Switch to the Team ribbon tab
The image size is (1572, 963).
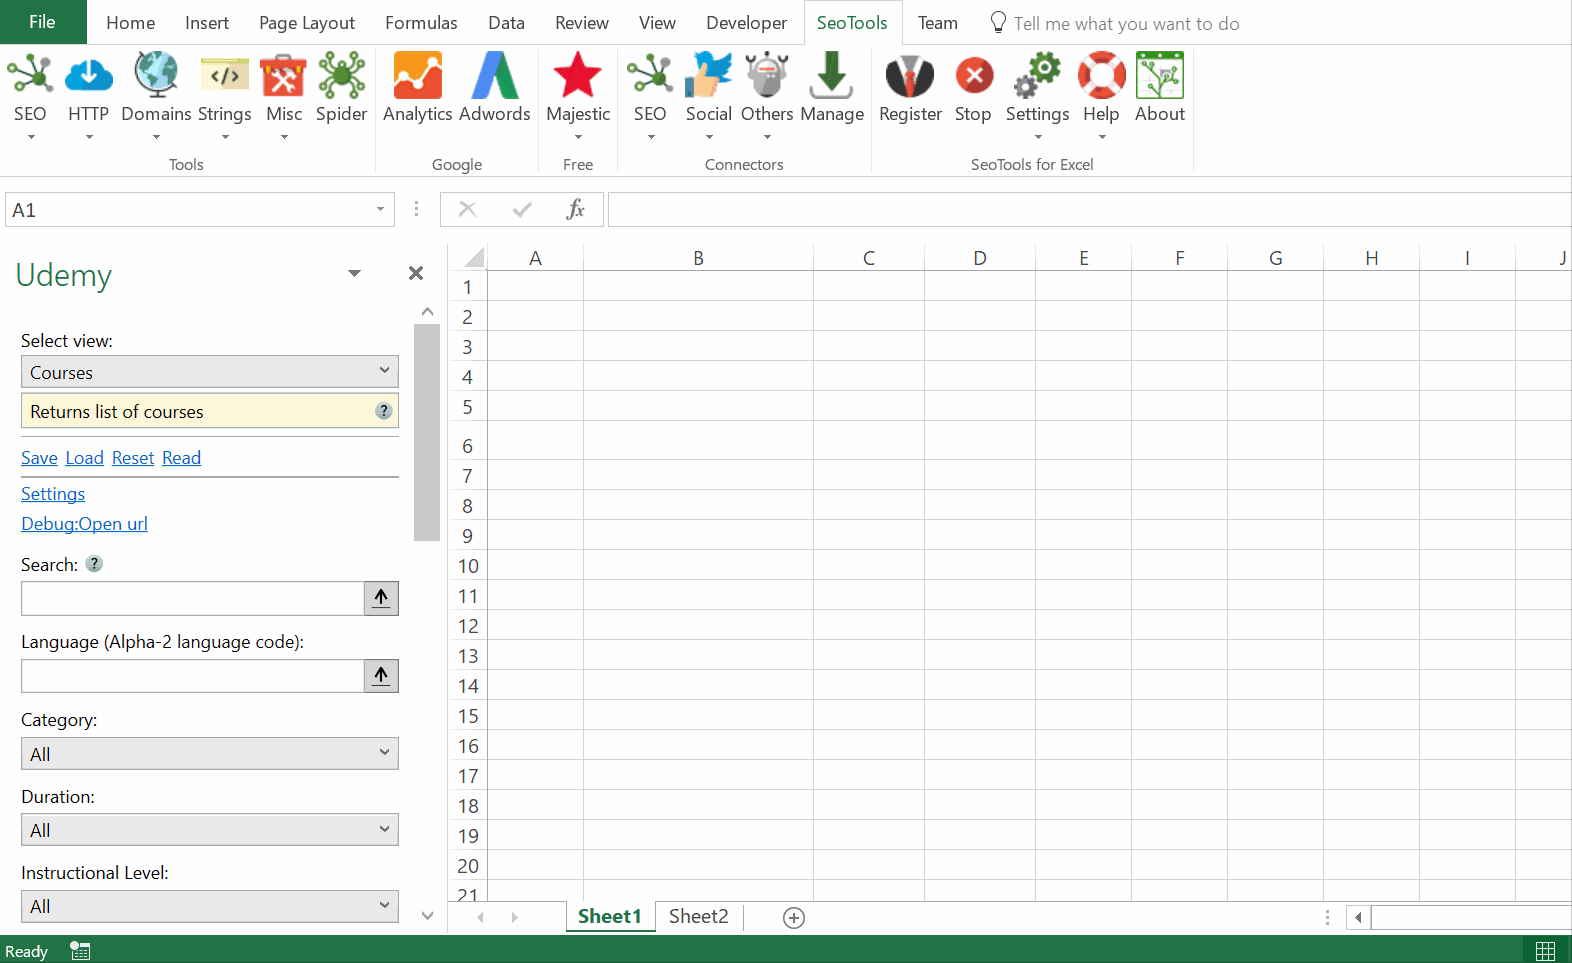pyautogui.click(x=938, y=23)
